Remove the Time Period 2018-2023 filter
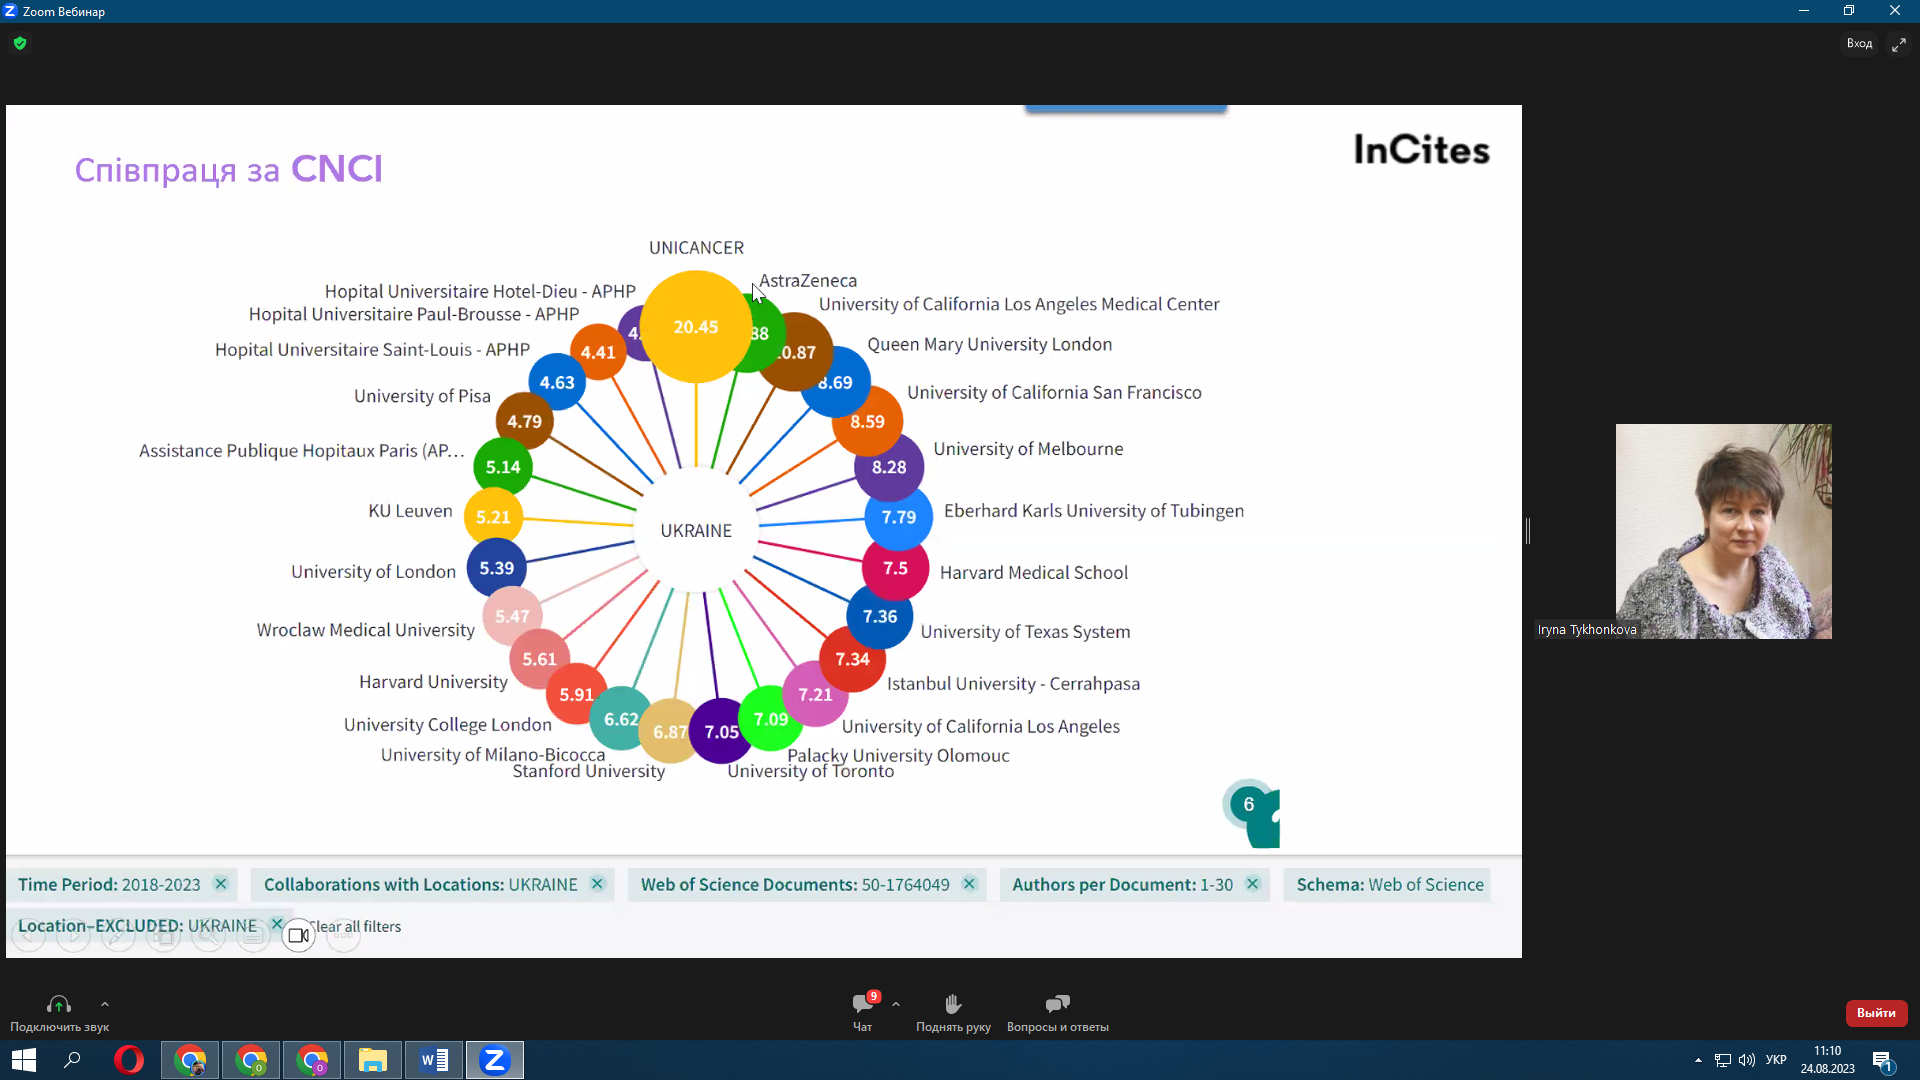This screenshot has width=1920, height=1080. 221,884
